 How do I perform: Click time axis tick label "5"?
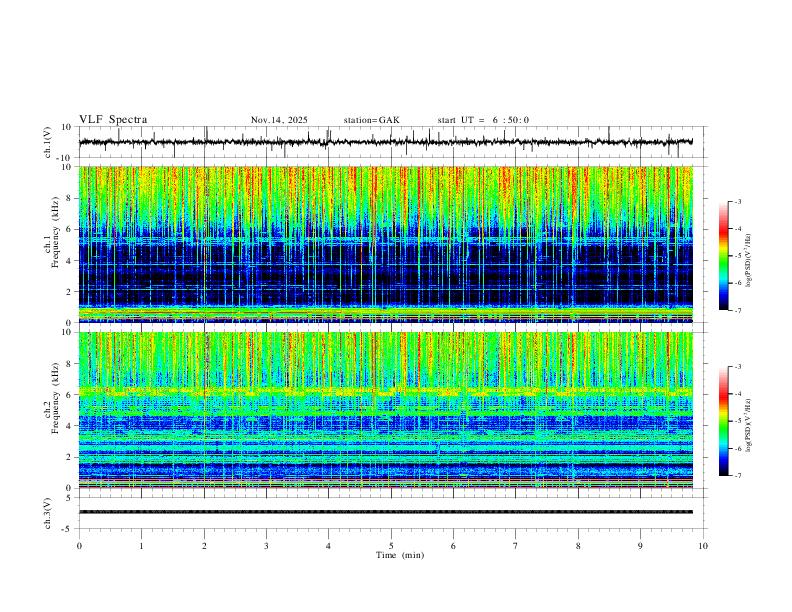(x=391, y=546)
